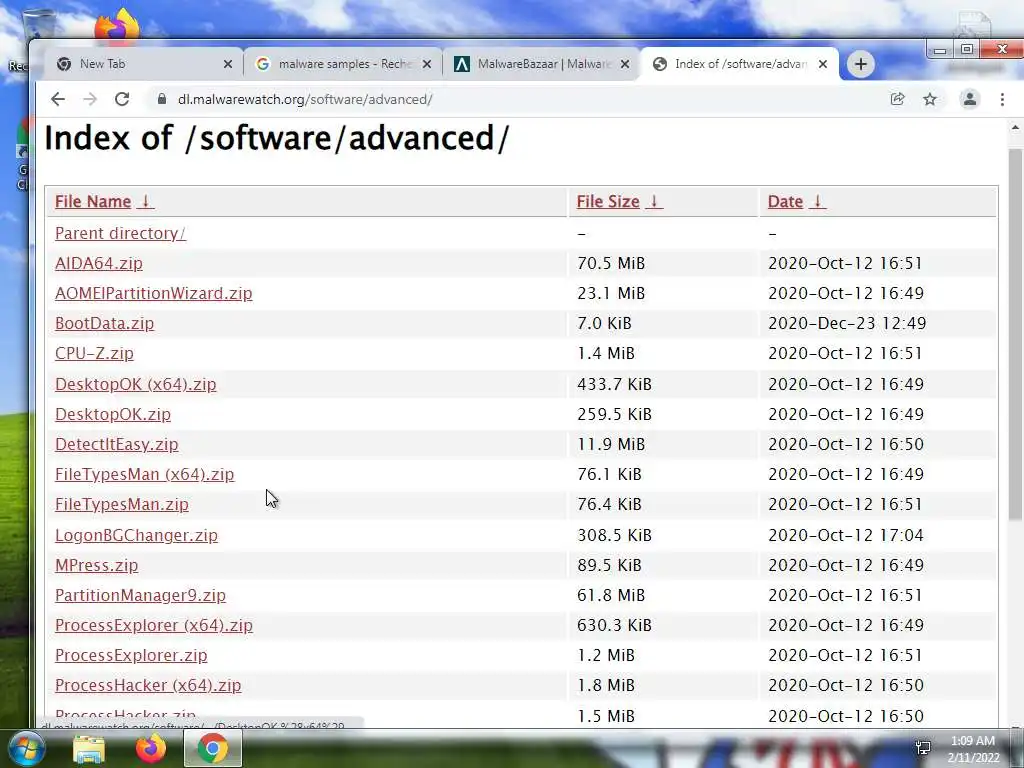The height and width of the screenshot is (768, 1024).
Task: Download AIDA64.zip
Action: pos(99,263)
